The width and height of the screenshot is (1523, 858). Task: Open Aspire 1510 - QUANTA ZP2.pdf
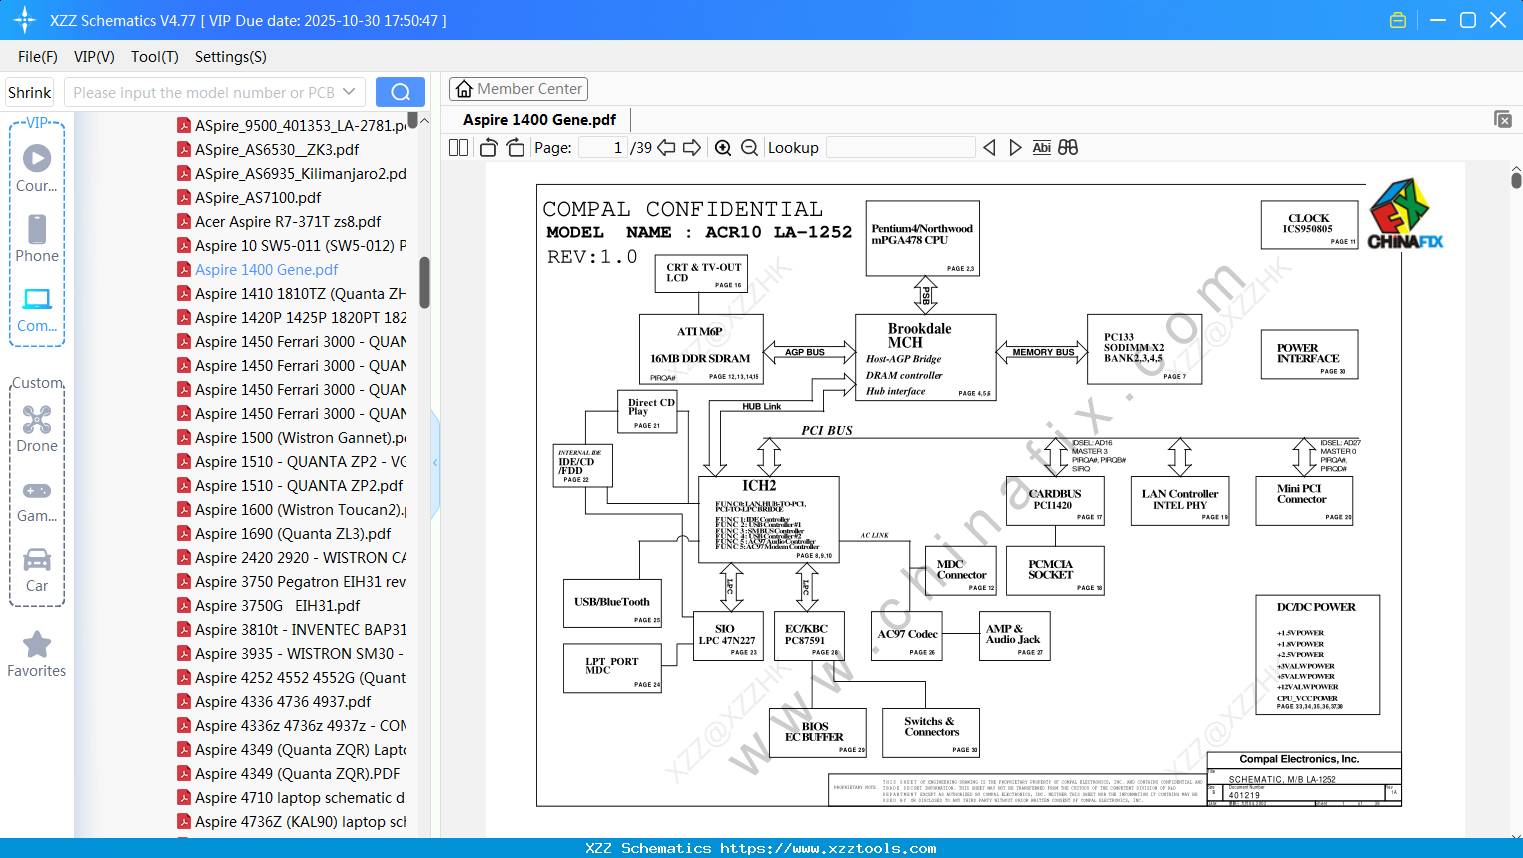(290, 486)
